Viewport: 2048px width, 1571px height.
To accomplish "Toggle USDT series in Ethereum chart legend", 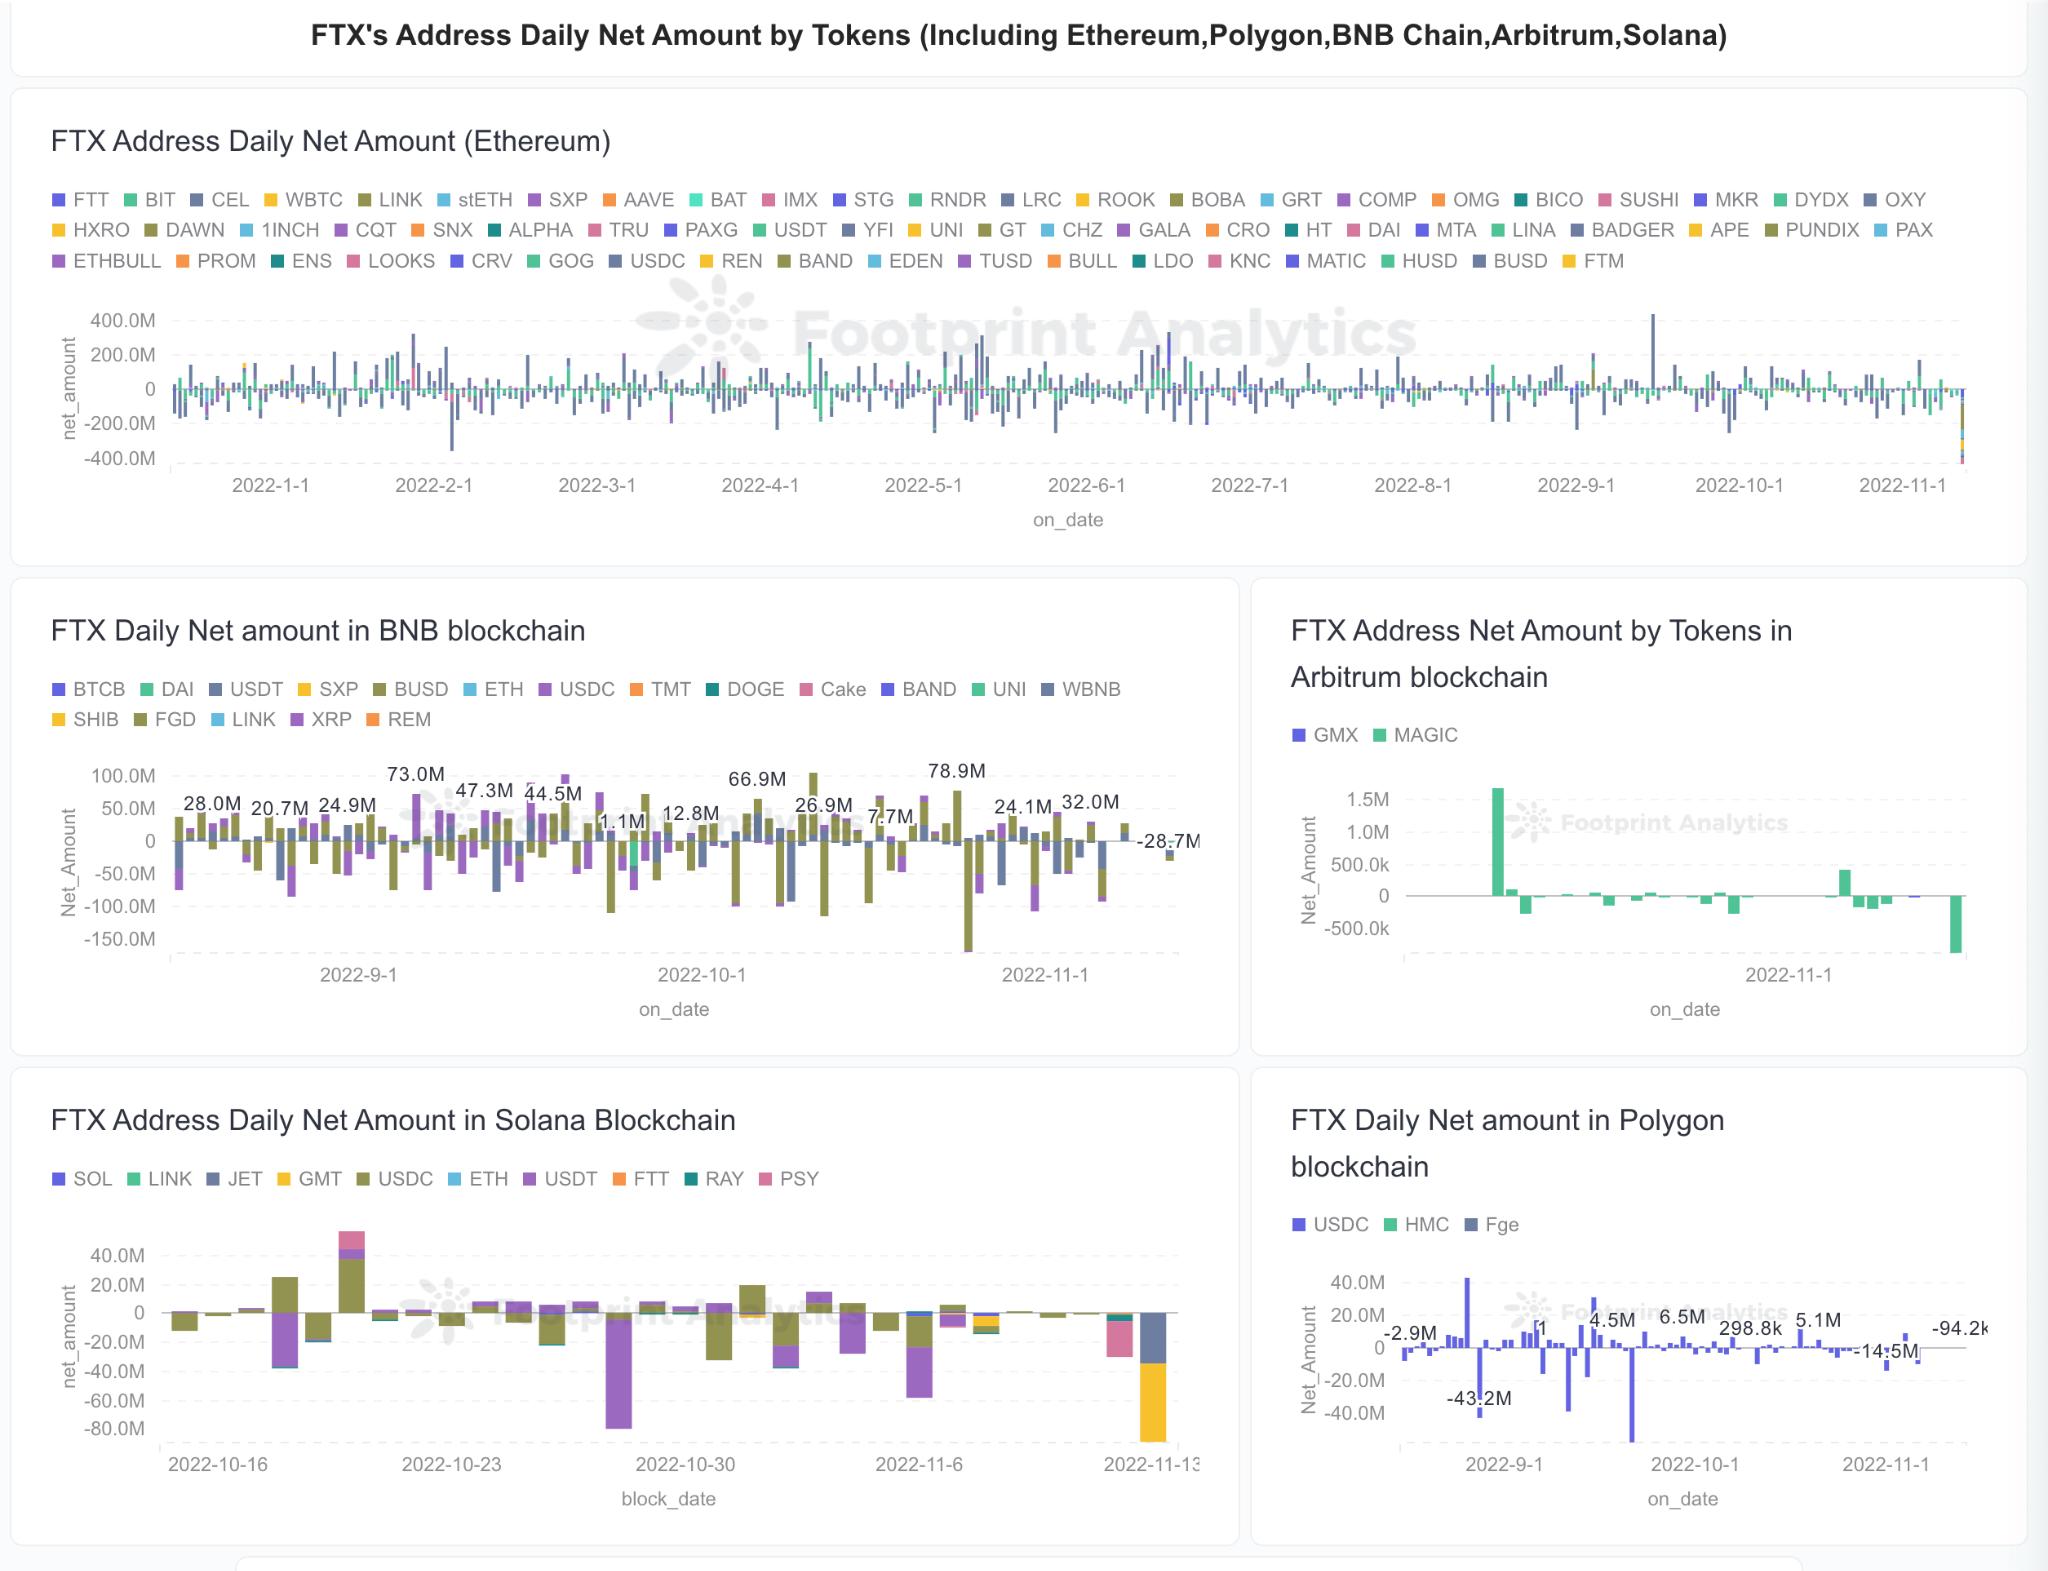I will click(790, 230).
